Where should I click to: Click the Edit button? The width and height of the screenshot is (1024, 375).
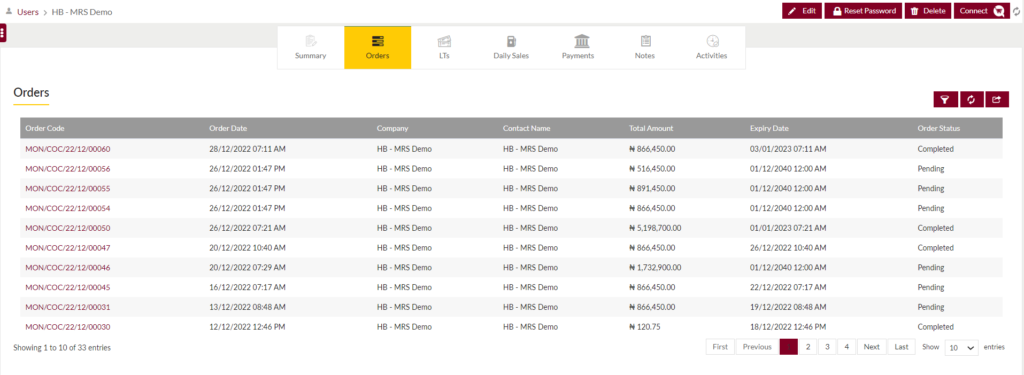[x=802, y=11]
